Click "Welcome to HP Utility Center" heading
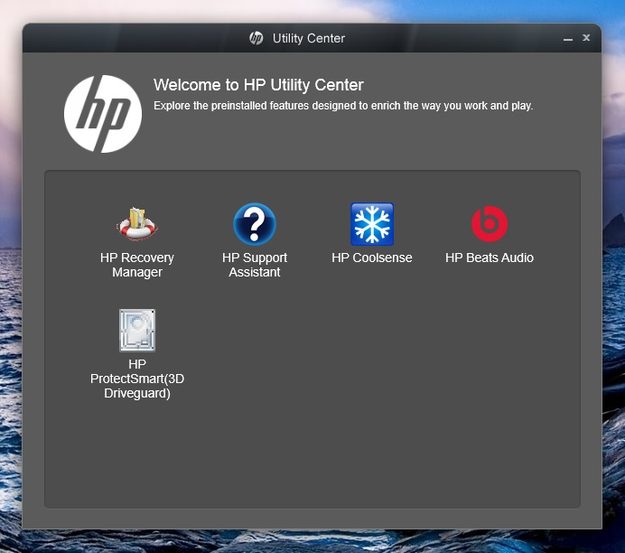The height and width of the screenshot is (553, 625). pyautogui.click(x=258, y=85)
